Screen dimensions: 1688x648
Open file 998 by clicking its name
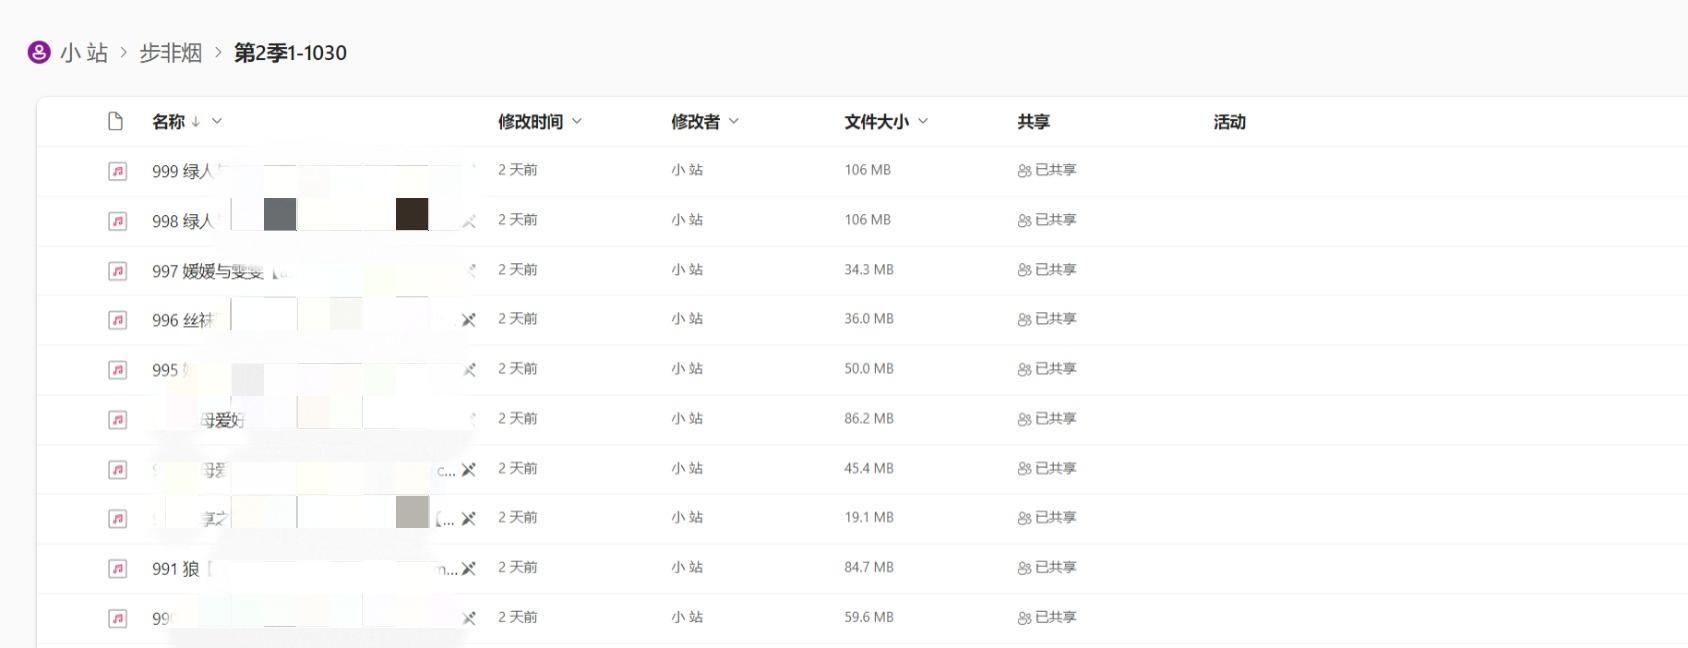(183, 221)
